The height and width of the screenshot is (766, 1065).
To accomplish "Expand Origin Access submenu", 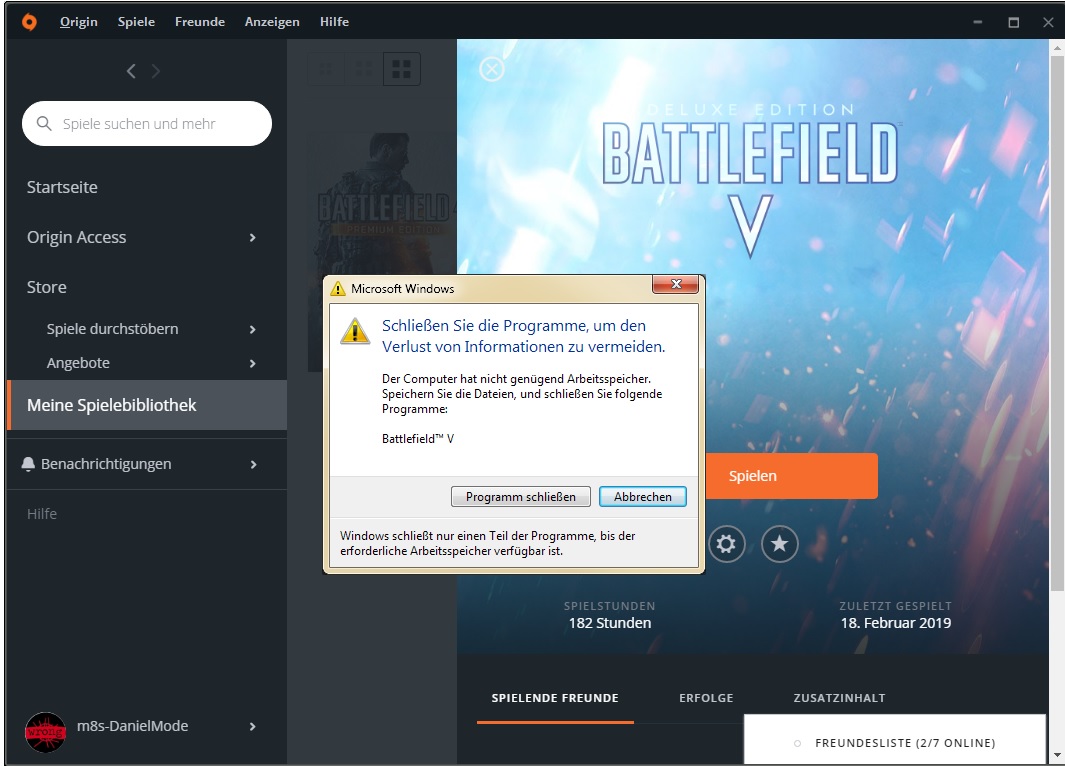I will [x=253, y=237].
